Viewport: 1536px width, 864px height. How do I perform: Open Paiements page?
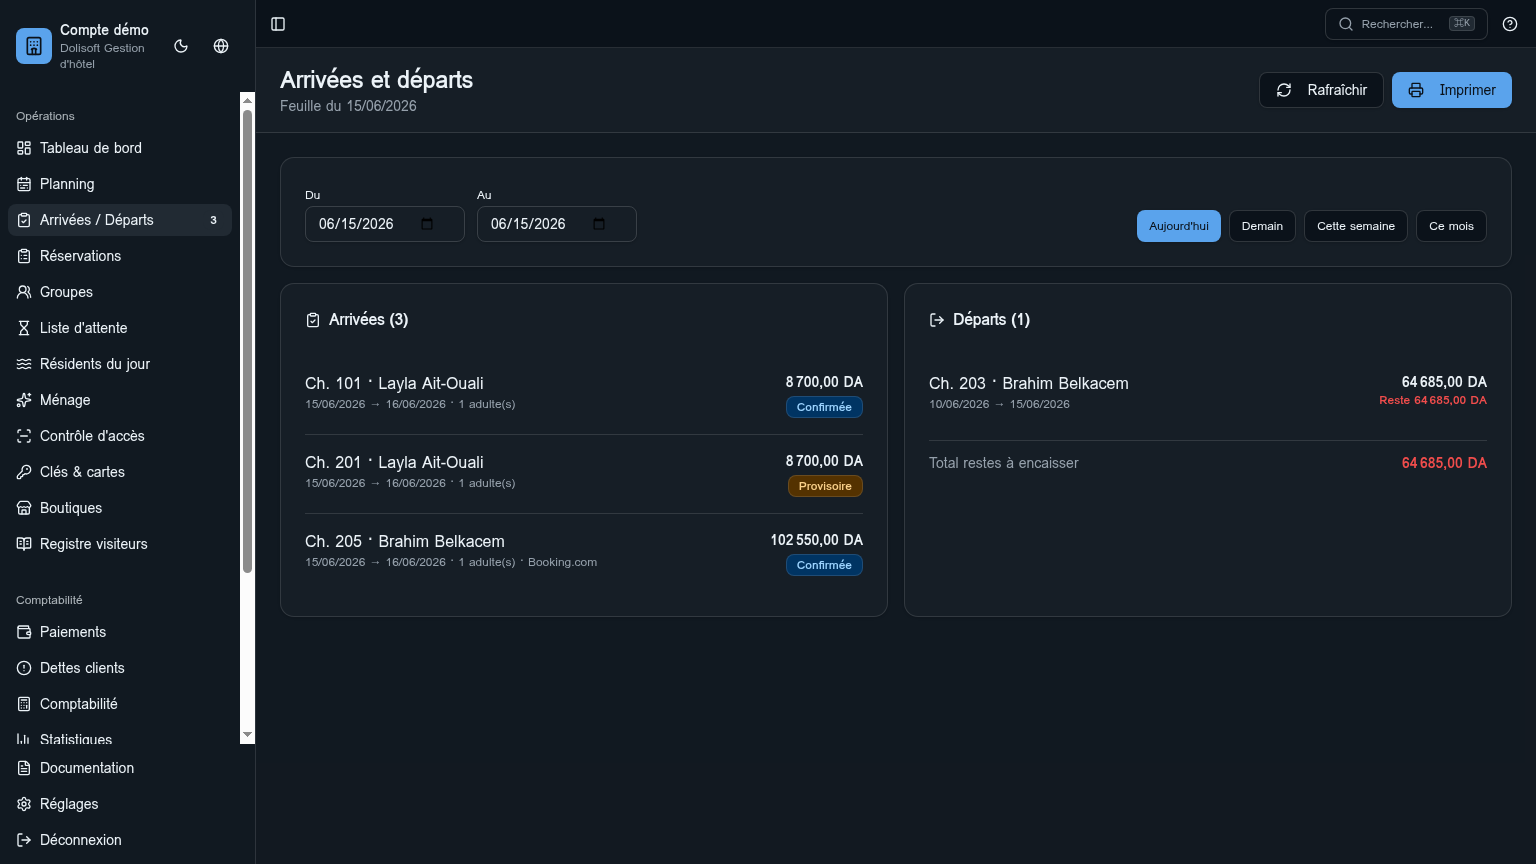pyautogui.click(x=120, y=632)
